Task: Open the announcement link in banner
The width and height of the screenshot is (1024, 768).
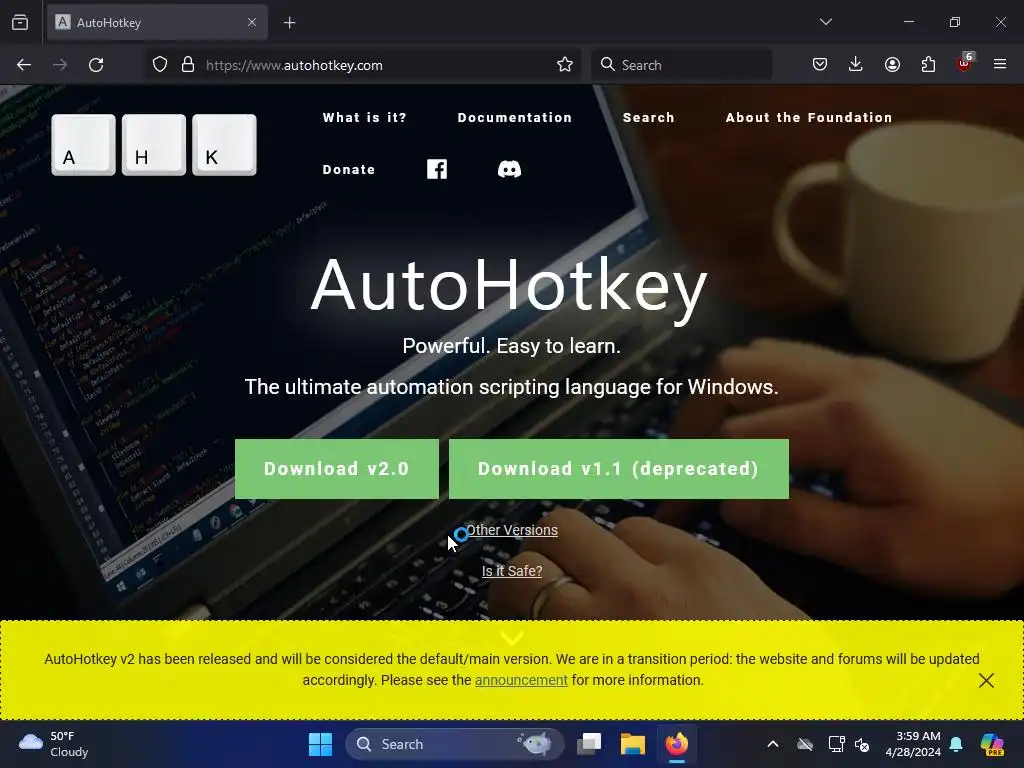Action: coord(521,680)
